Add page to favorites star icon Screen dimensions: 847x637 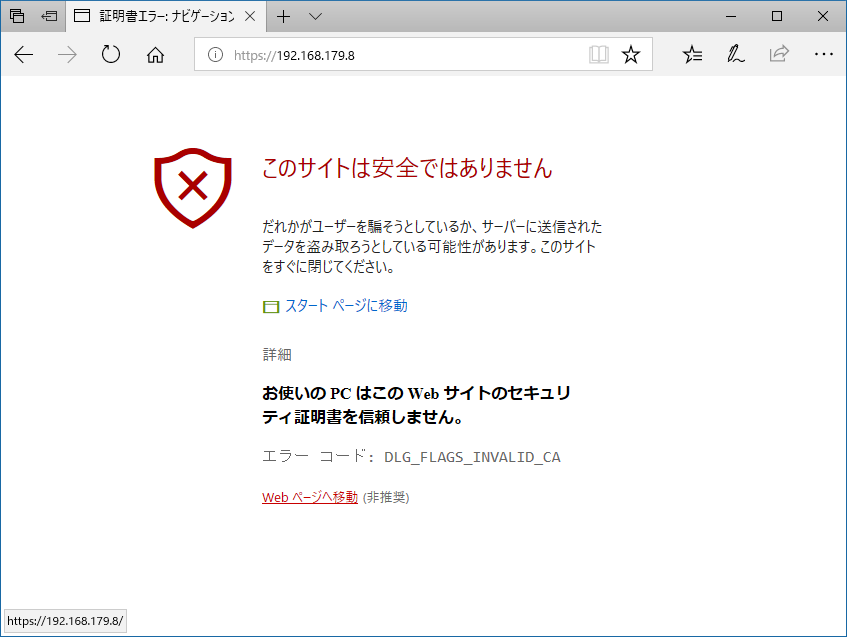click(x=631, y=55)
